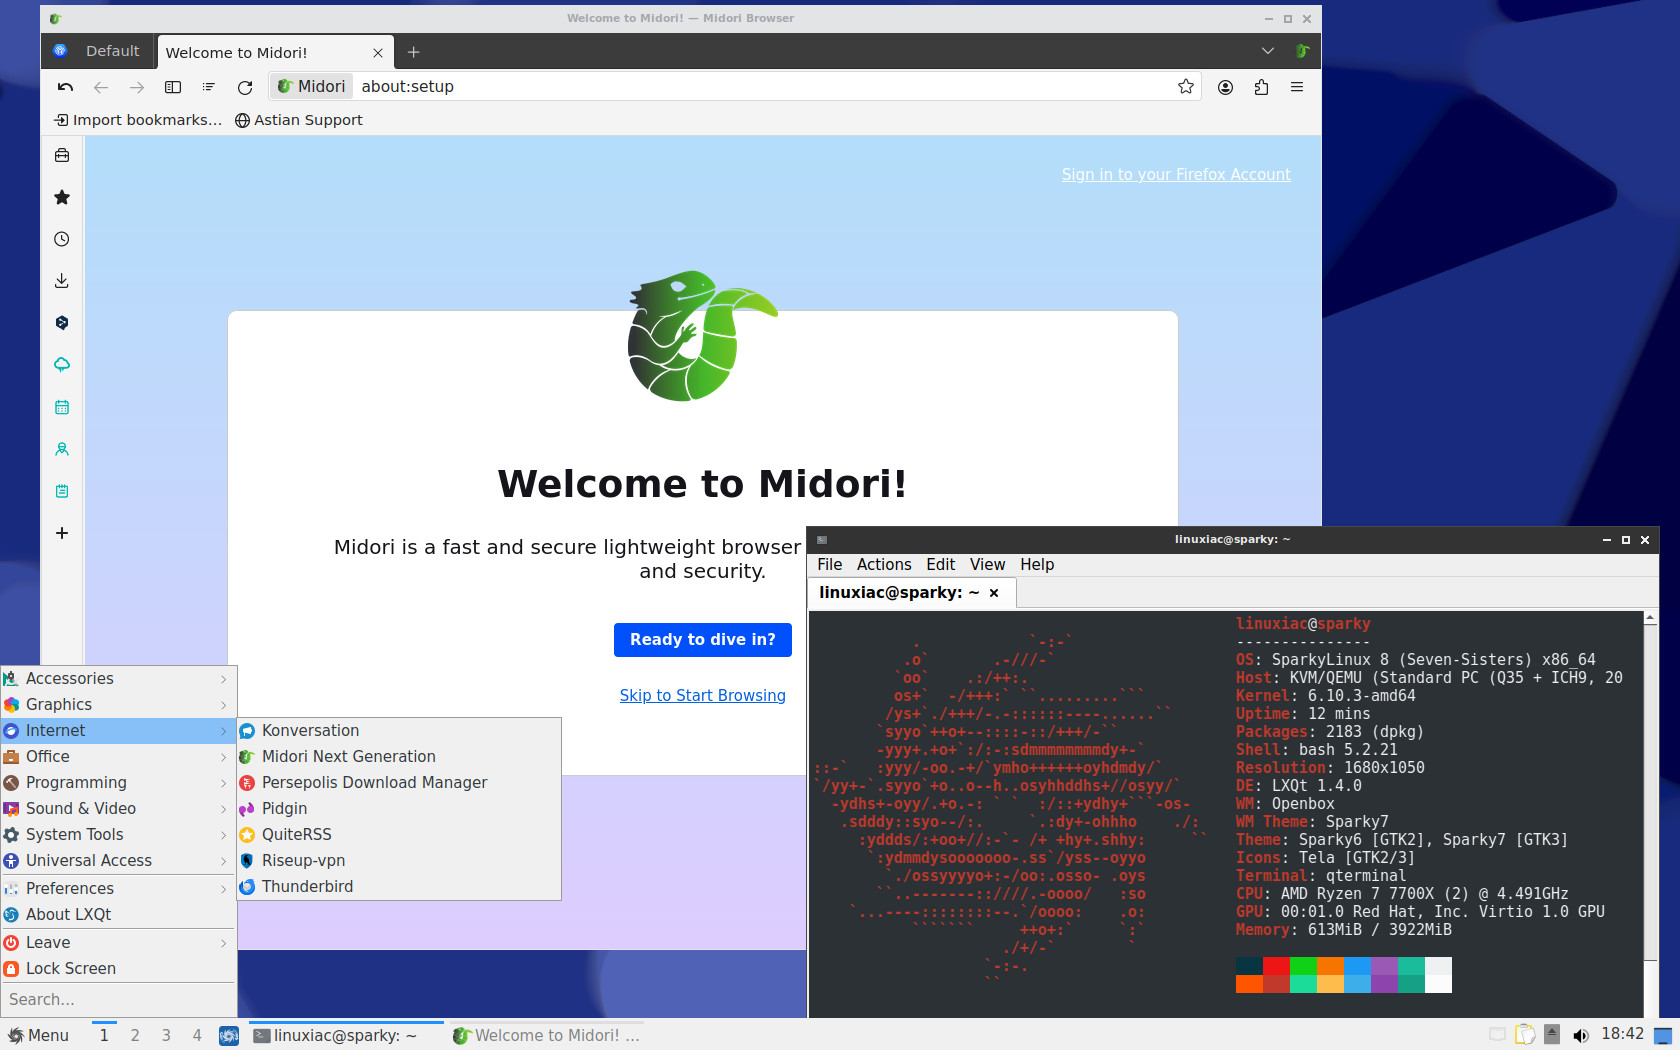1680x1050 pixels.
Task: Expand the Graphics menu category
Action: point(118,705)
